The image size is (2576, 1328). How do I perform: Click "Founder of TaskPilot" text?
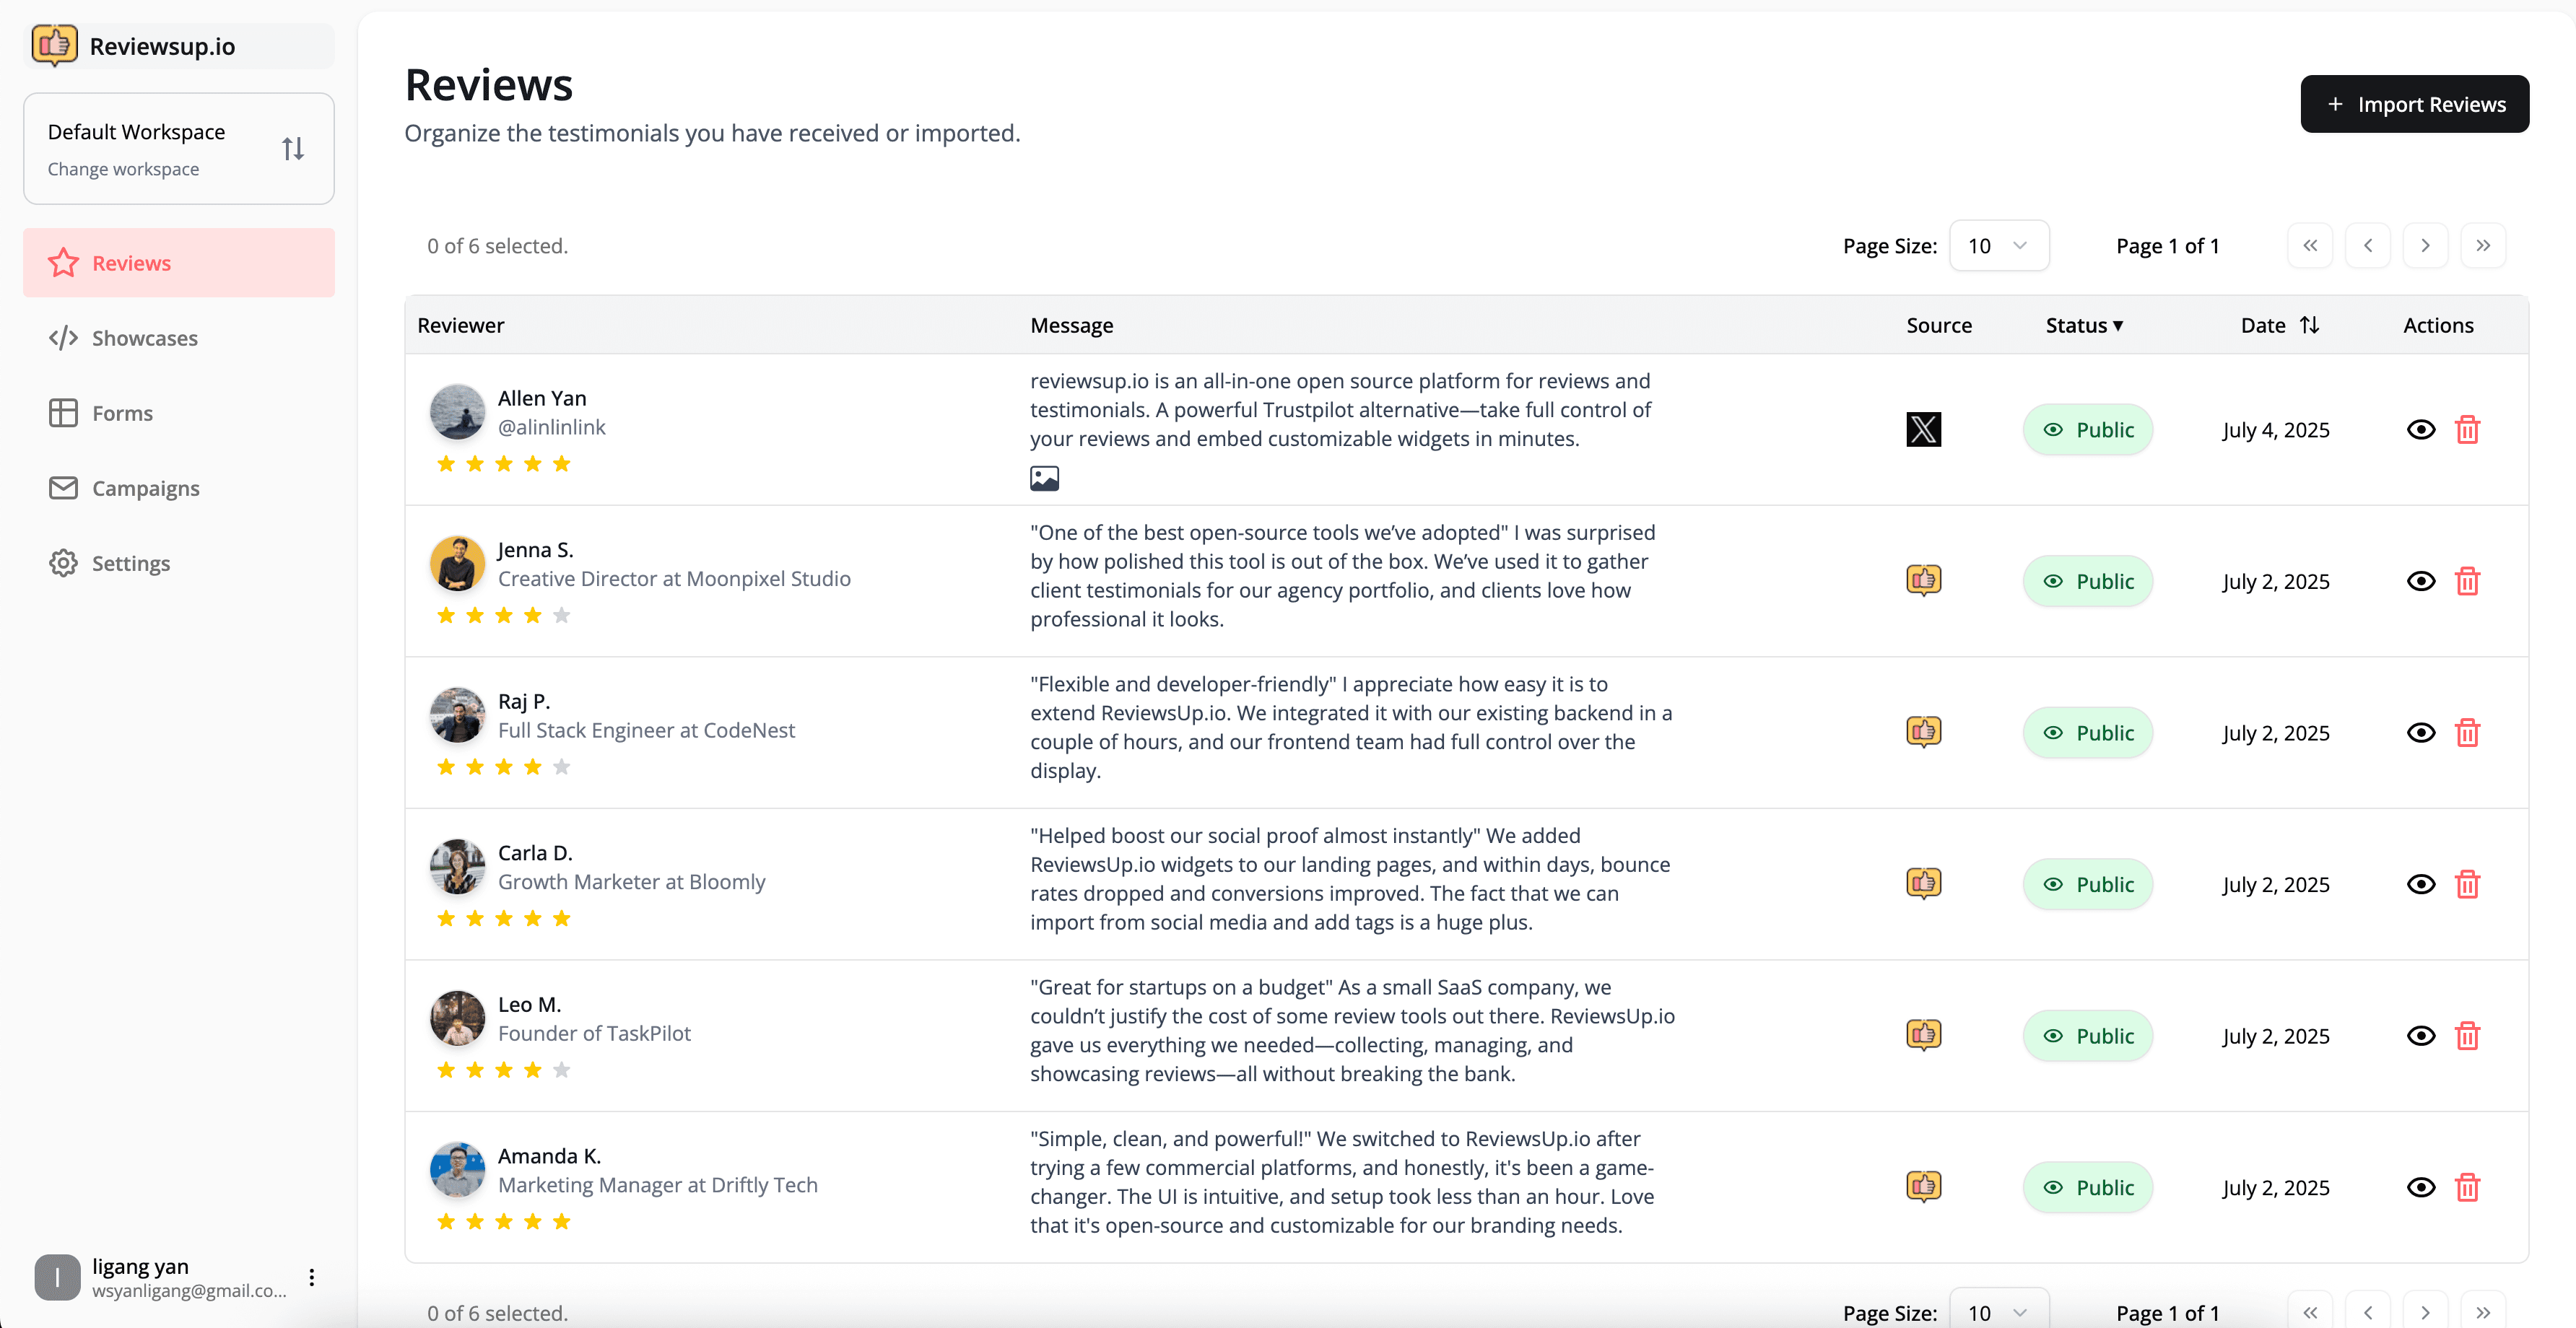(594, 1033)
